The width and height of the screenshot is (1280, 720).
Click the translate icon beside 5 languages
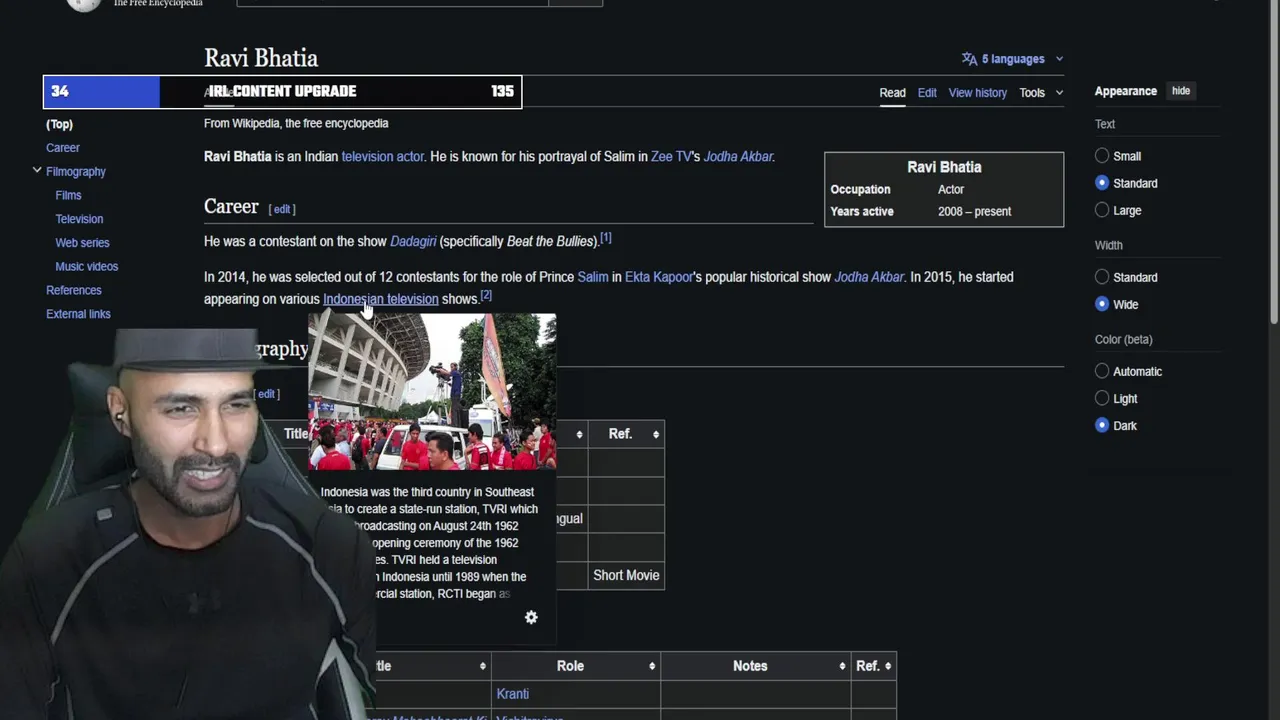(969, 59)
